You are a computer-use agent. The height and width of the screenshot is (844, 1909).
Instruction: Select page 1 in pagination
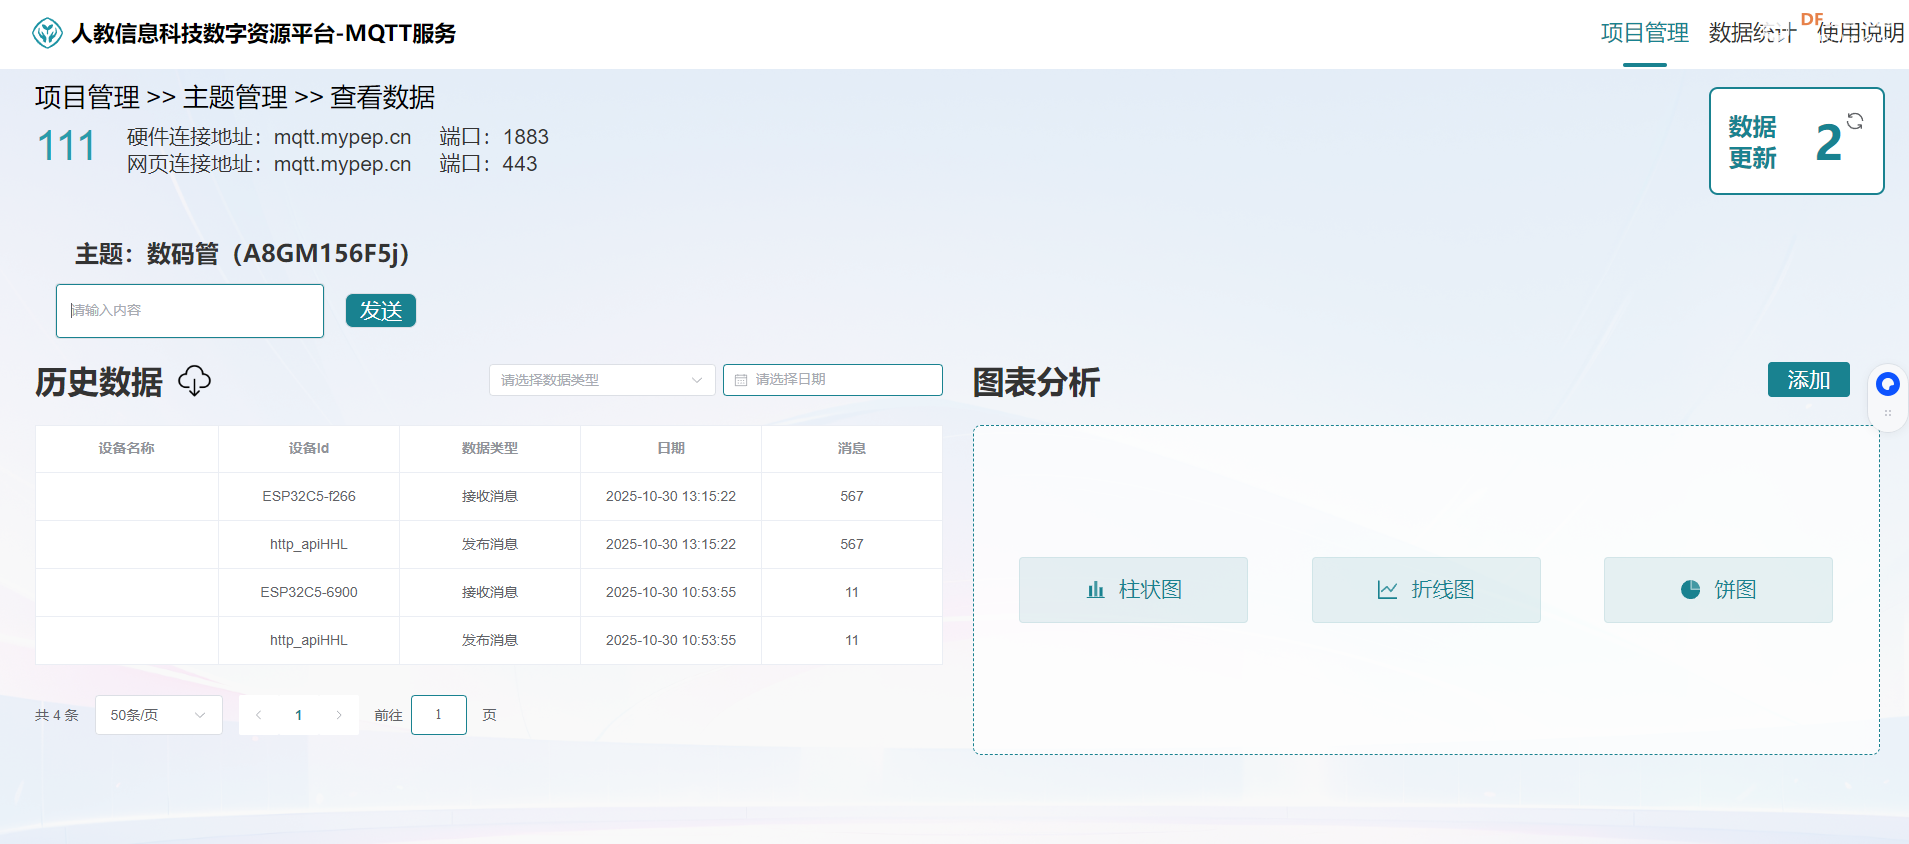299,715
